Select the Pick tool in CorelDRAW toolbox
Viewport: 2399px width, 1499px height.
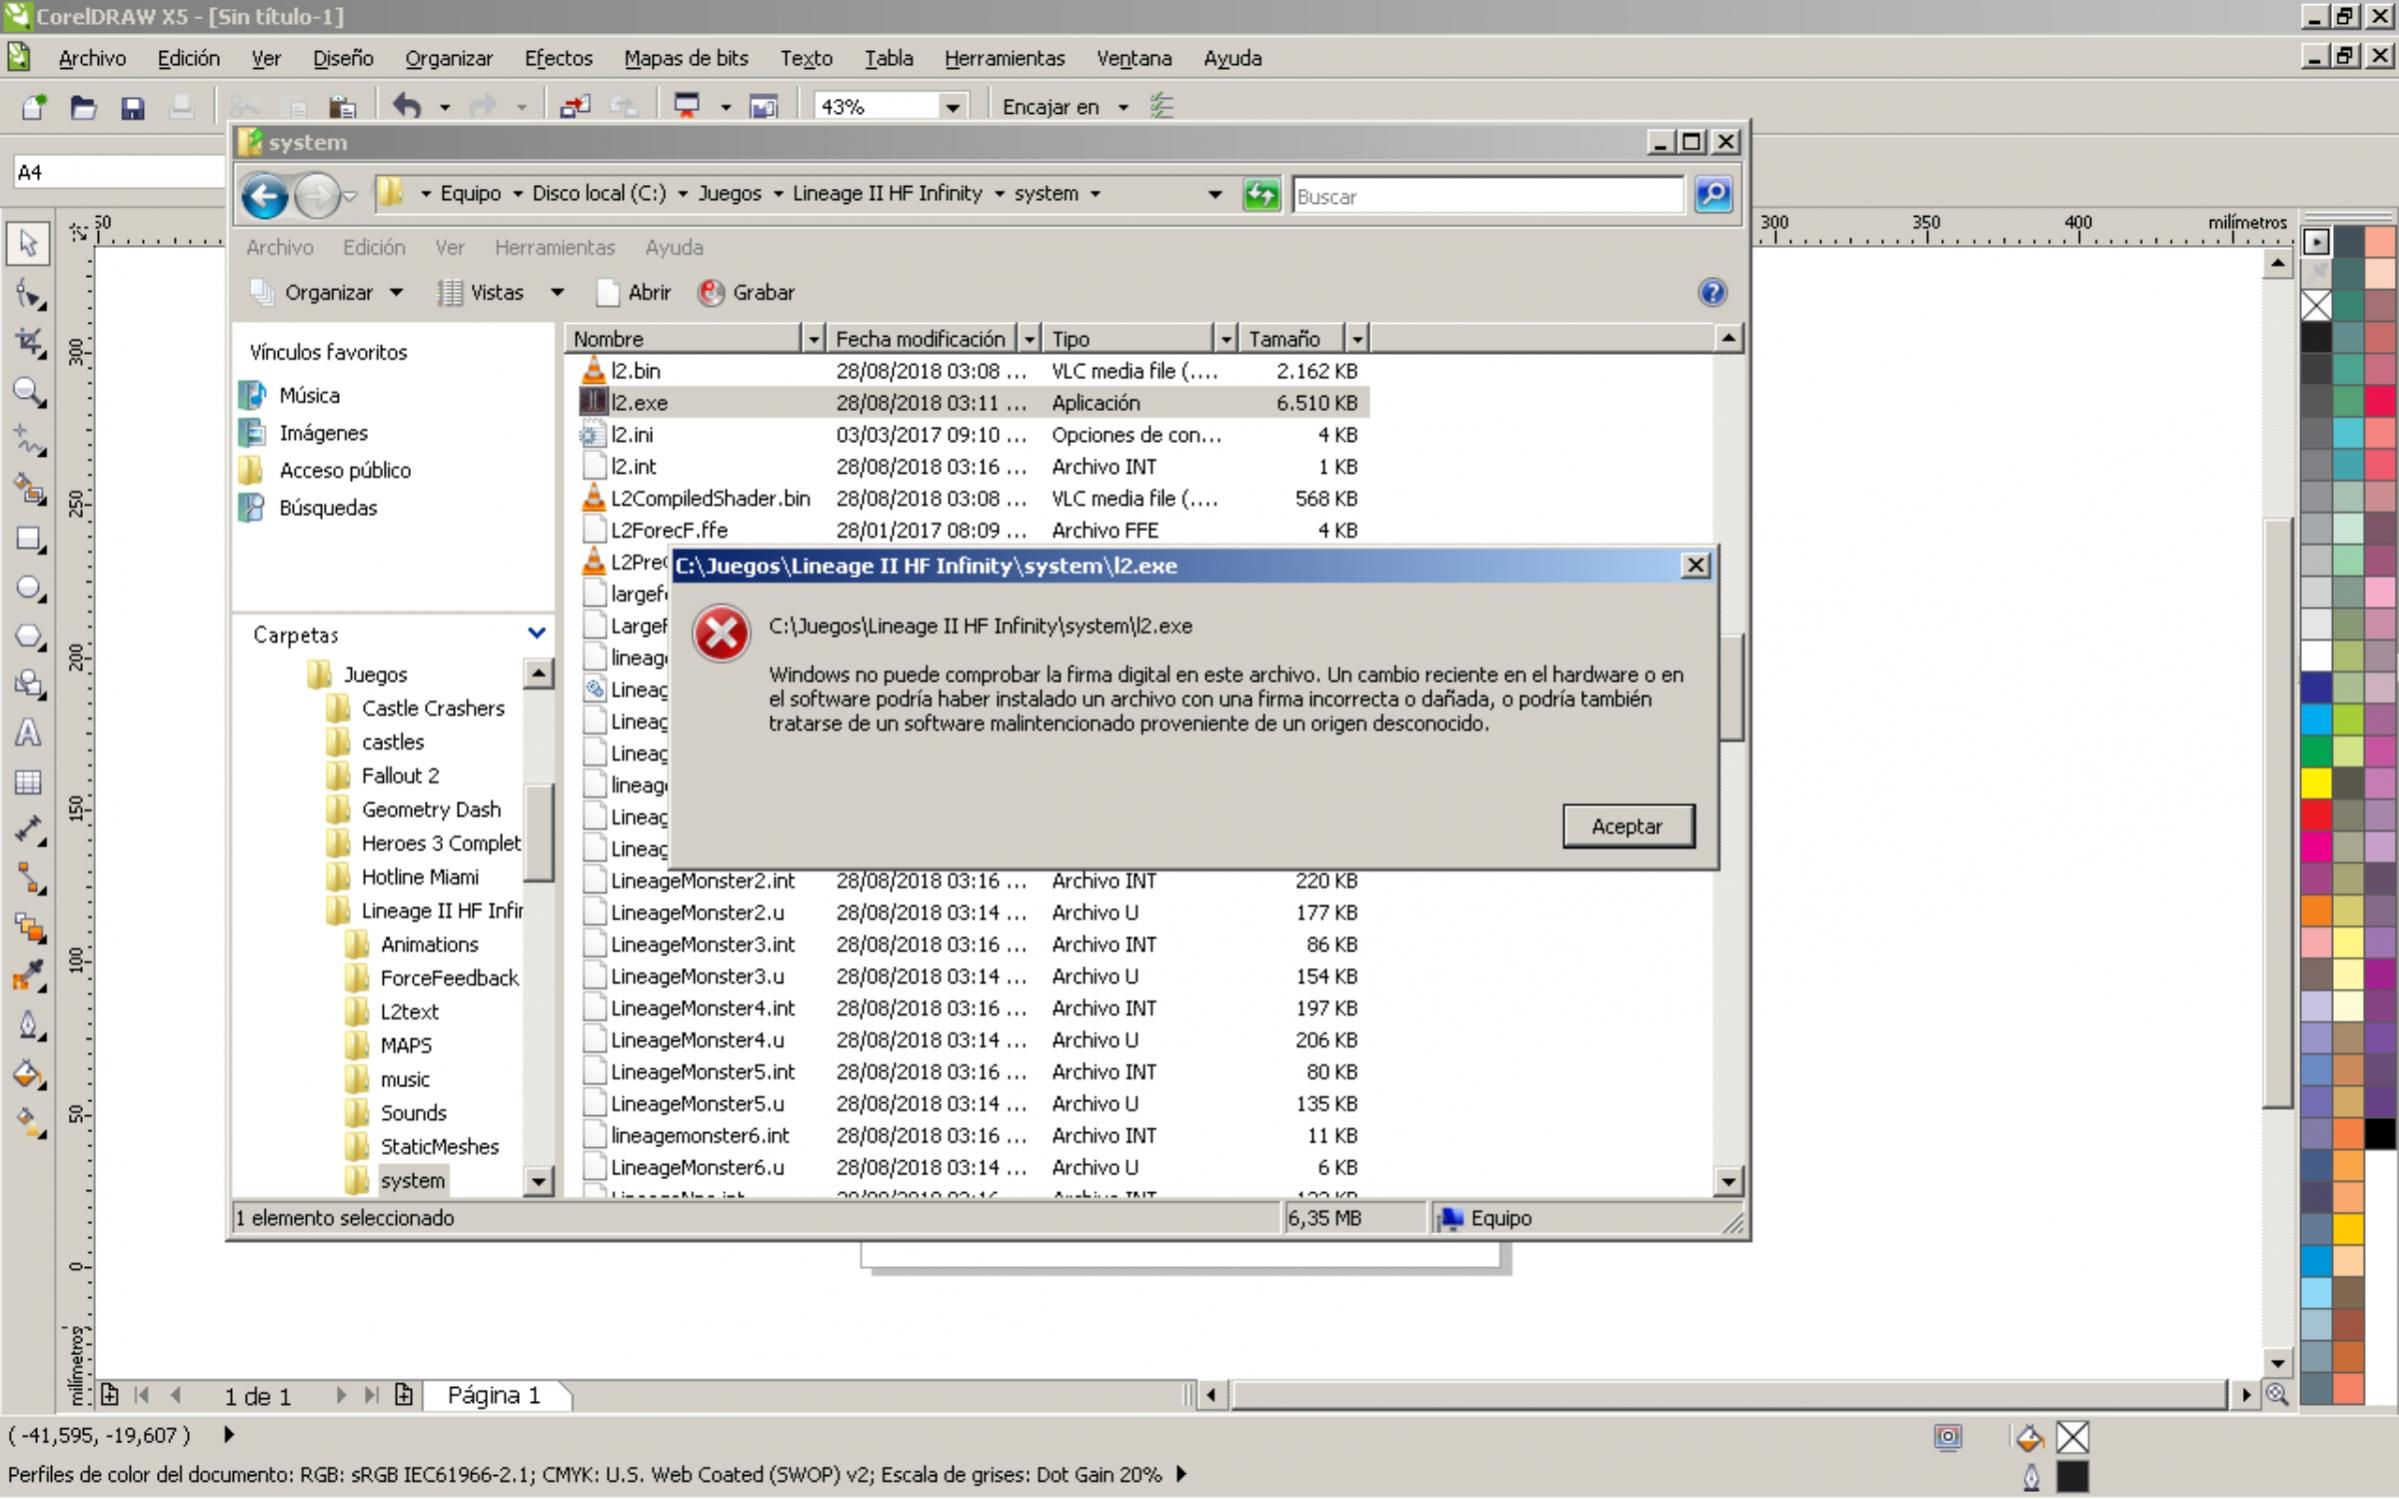[28, 243]
